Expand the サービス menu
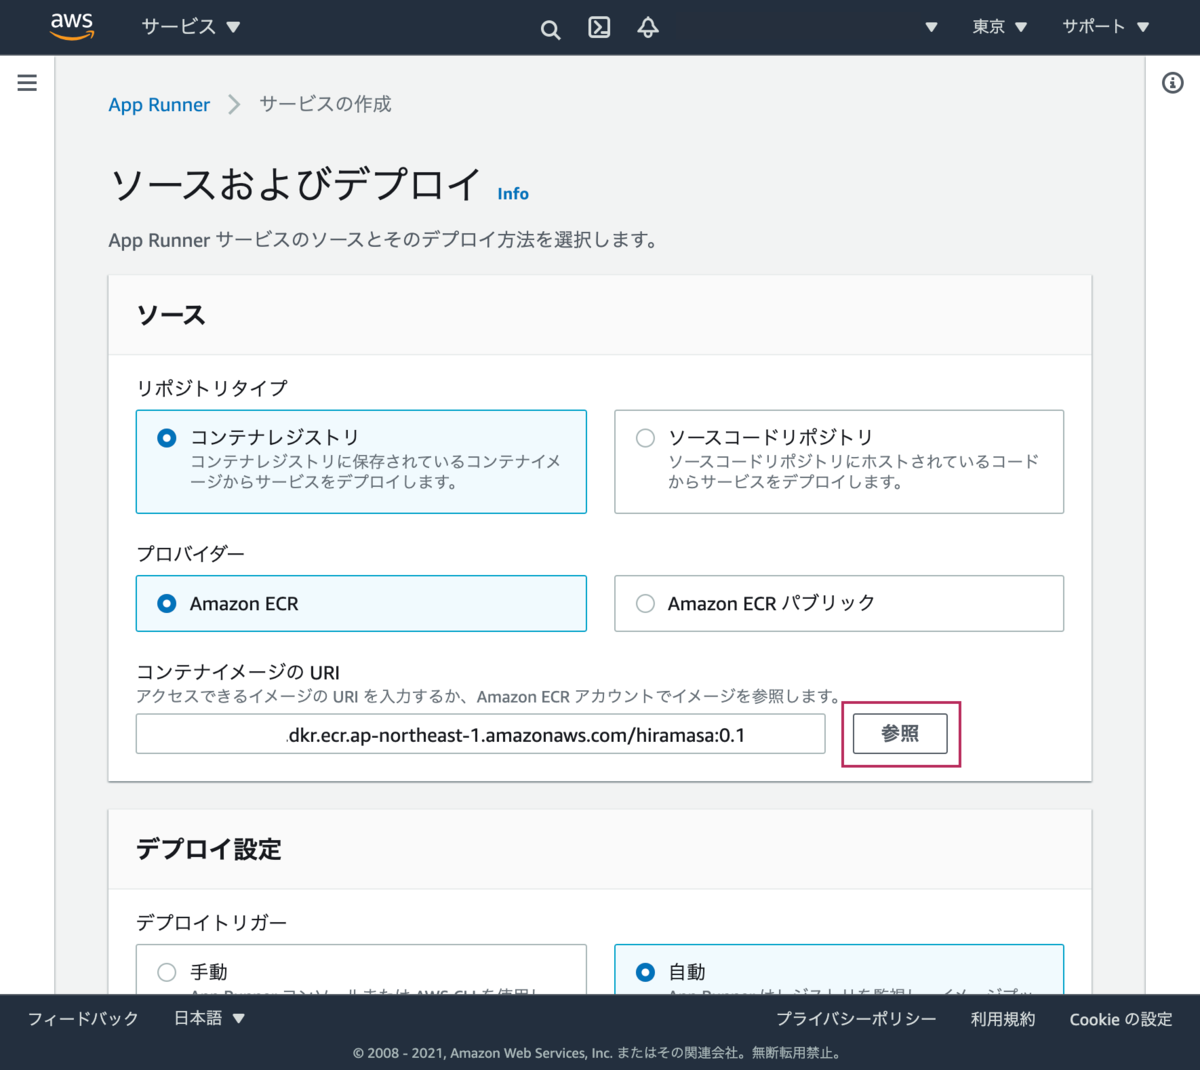The height and width of the screenshot is (1070, 1200). tap(191, 27)
